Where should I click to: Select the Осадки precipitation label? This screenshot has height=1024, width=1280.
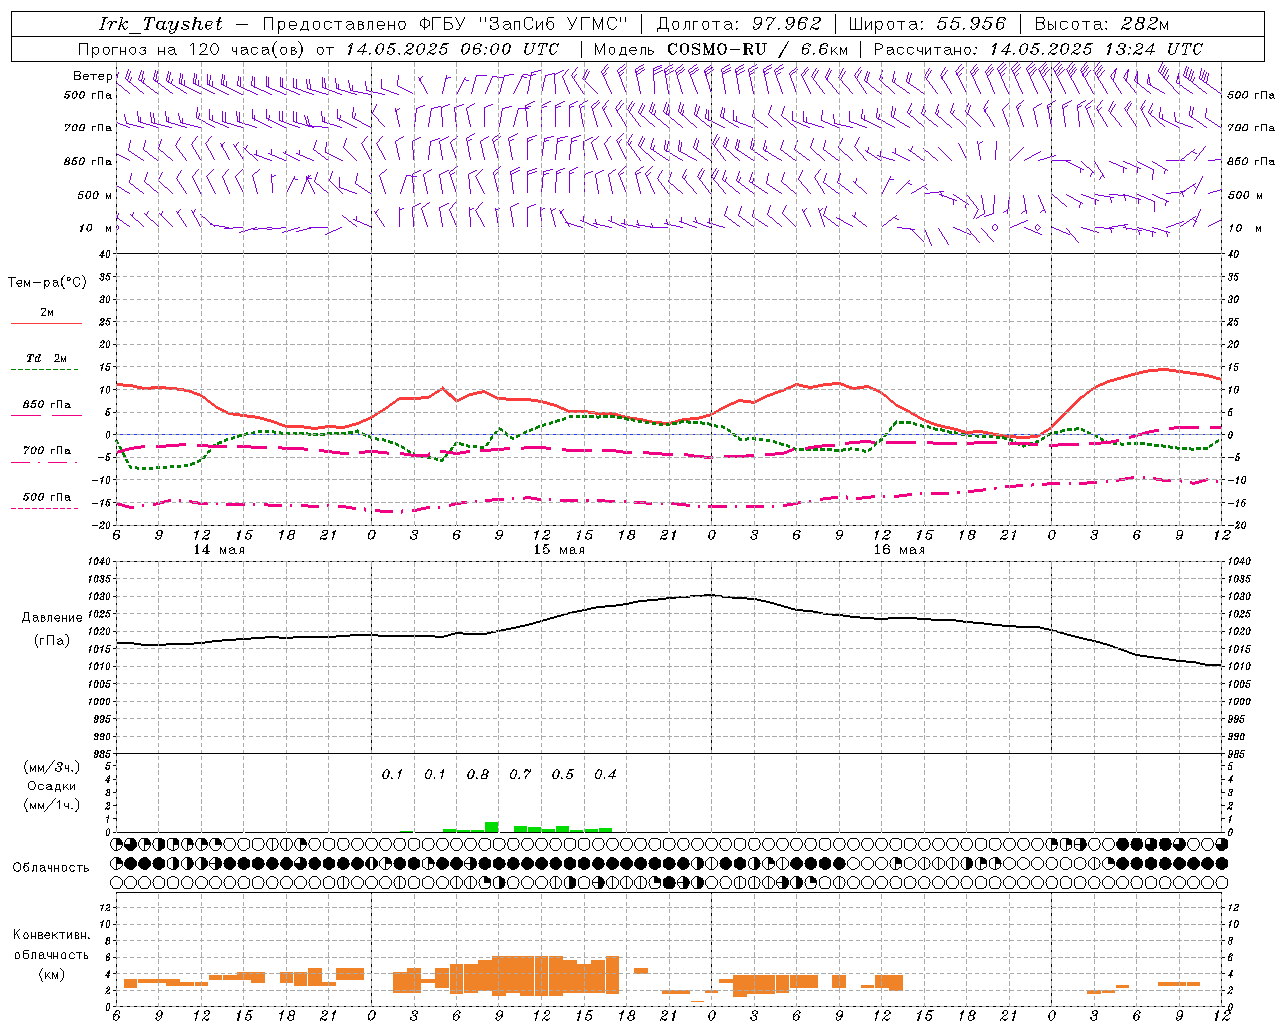click(x=52, y=786)
